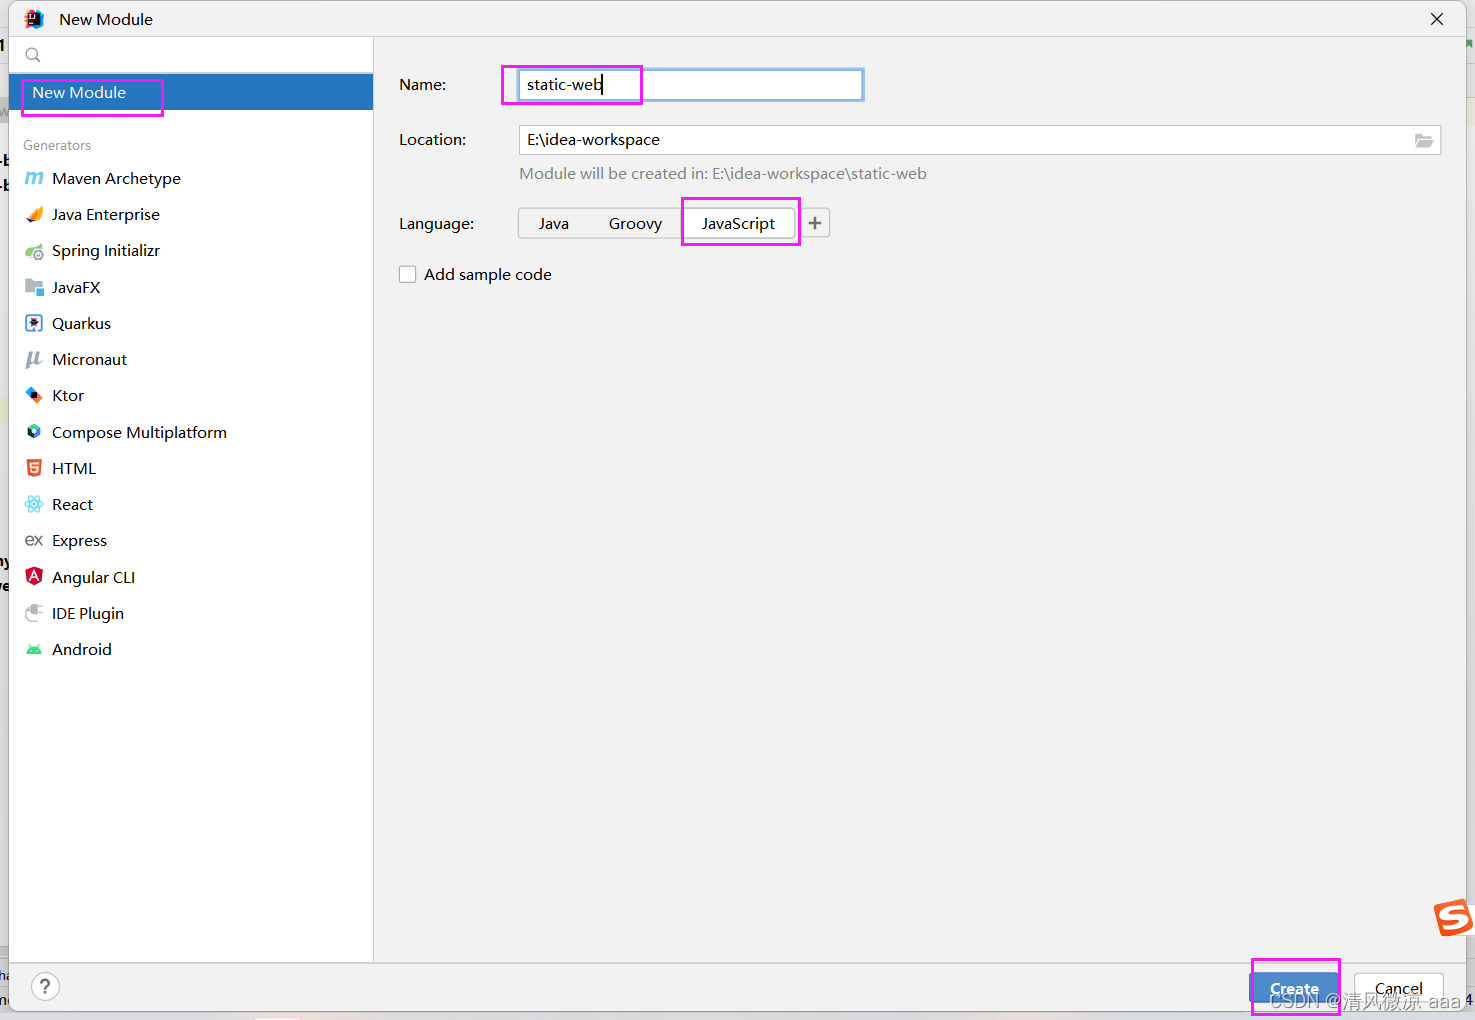Image resolution: width=1475 pixels, height=1020 pixels.
Task: Click the Spring Initializr leaf icon
Action: coord(34,251)
